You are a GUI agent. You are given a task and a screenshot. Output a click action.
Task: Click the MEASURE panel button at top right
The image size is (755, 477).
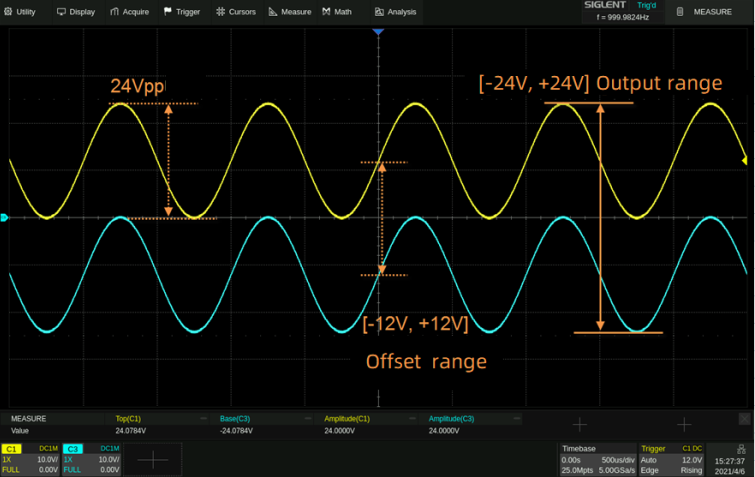(705, 12)
